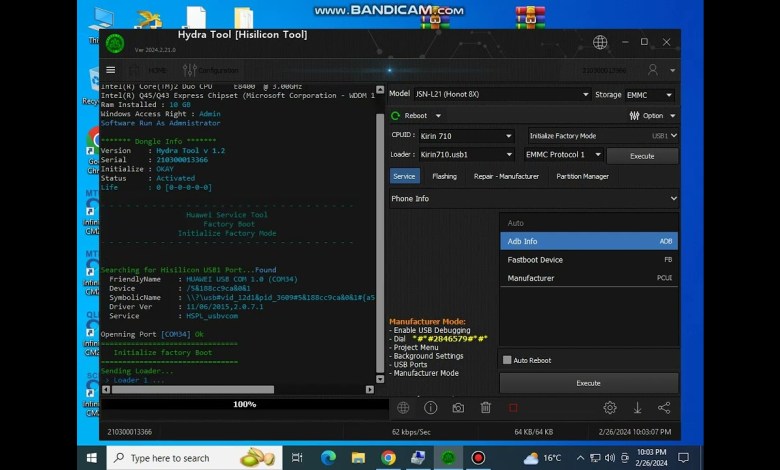This screenshot has width=780, height=470.
Task: Expand the EMMC Protocol 1 dropdown
Action: click(x=563, y=155)
